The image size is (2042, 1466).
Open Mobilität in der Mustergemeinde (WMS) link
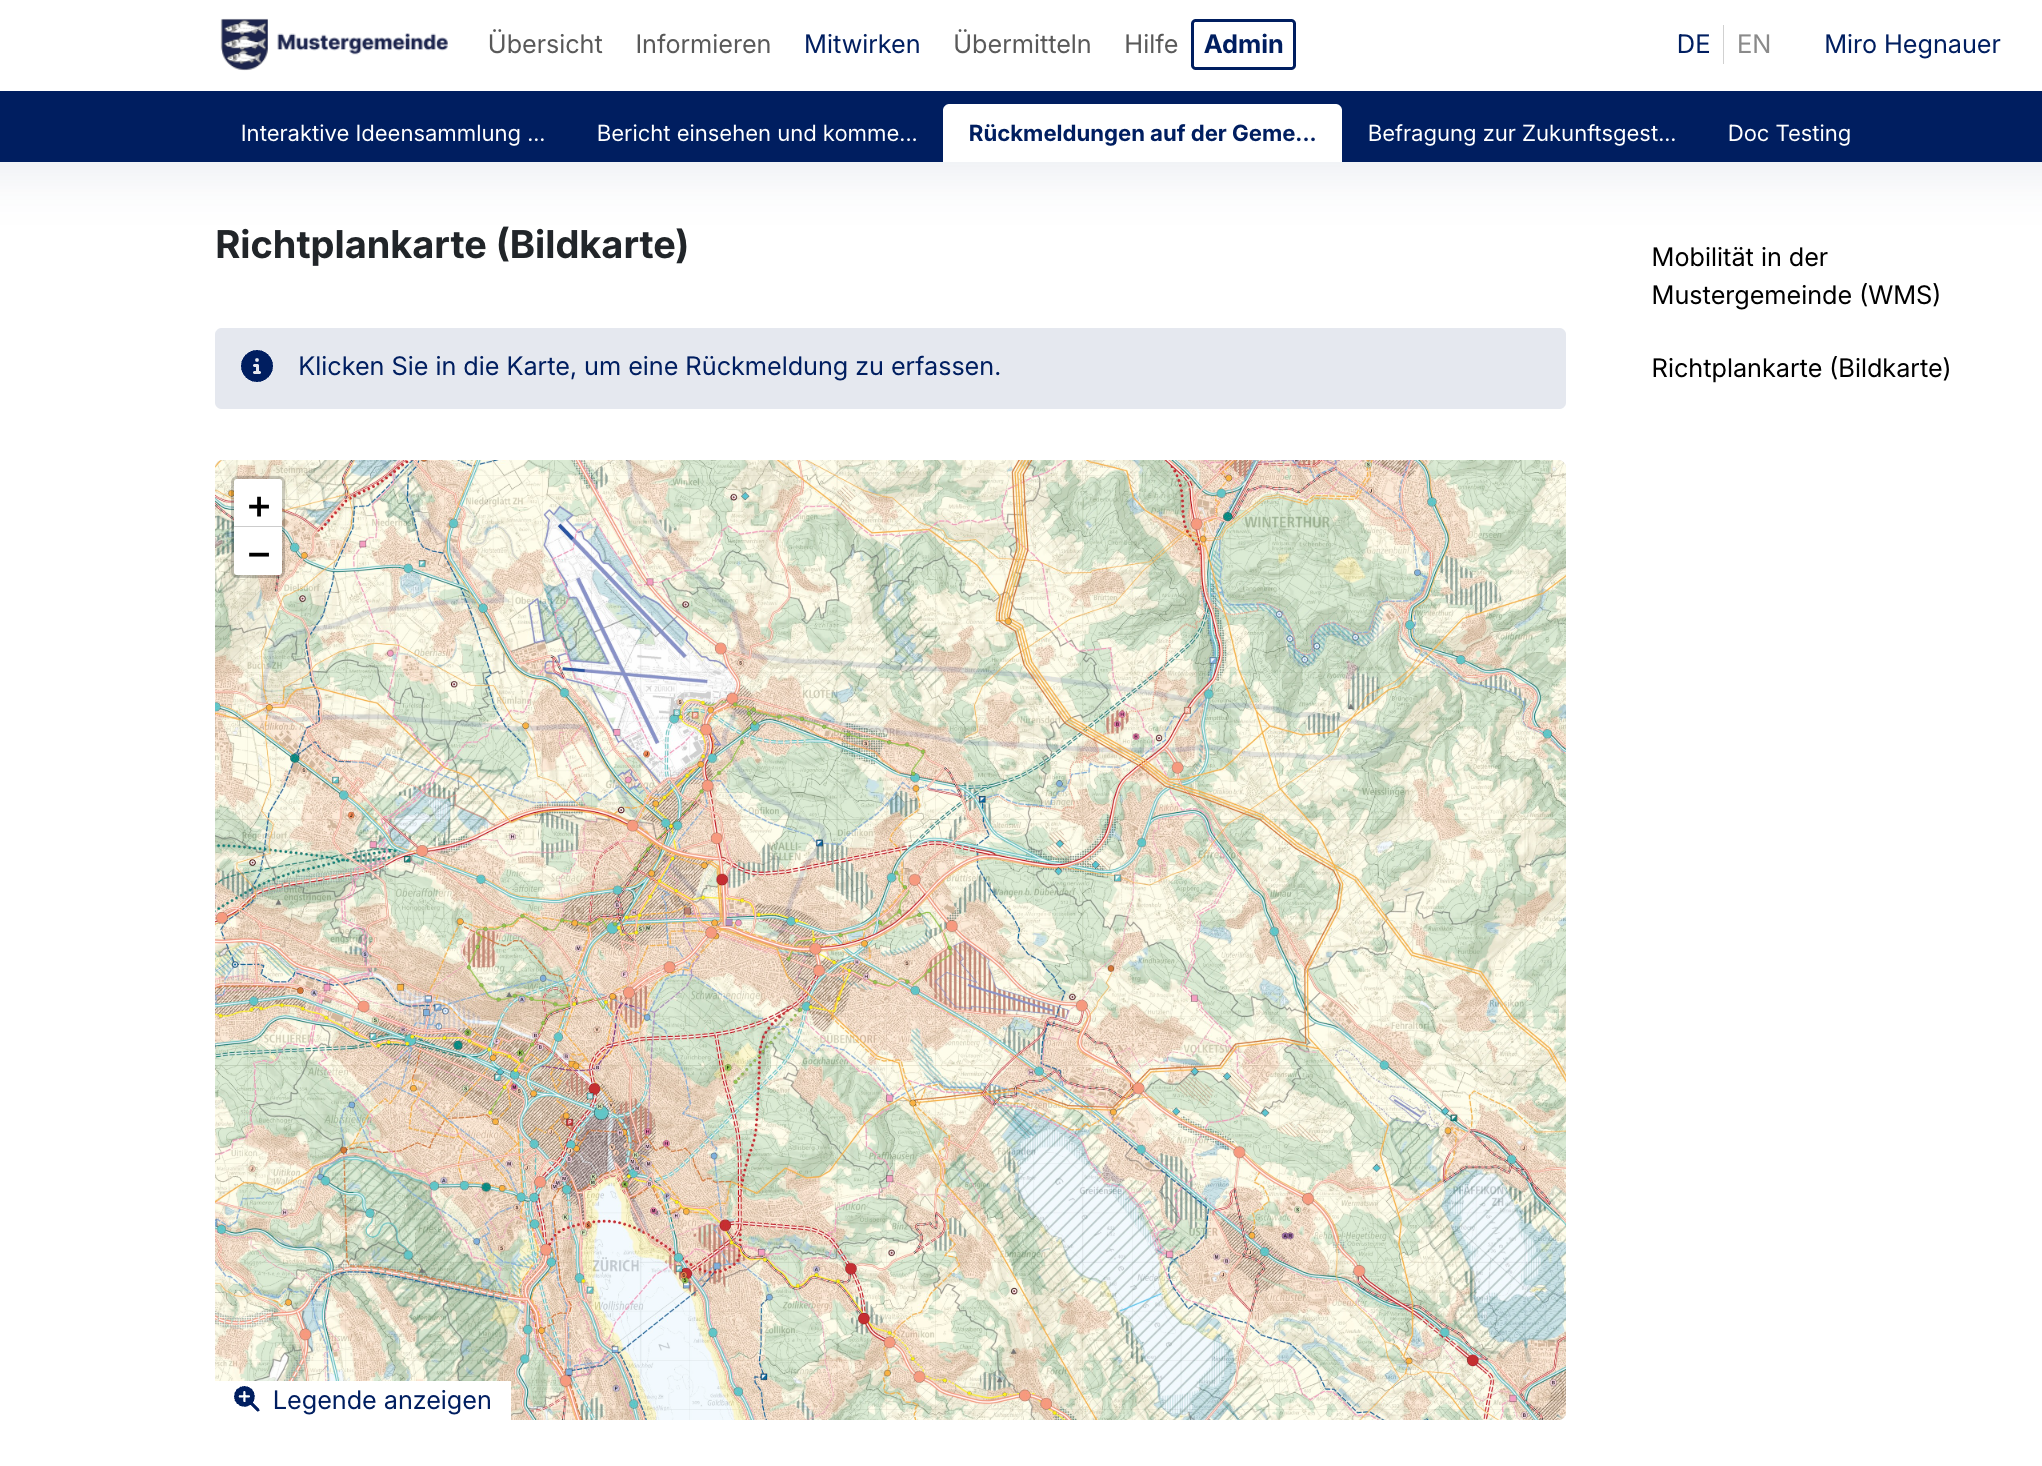[x=1795, y=276]
